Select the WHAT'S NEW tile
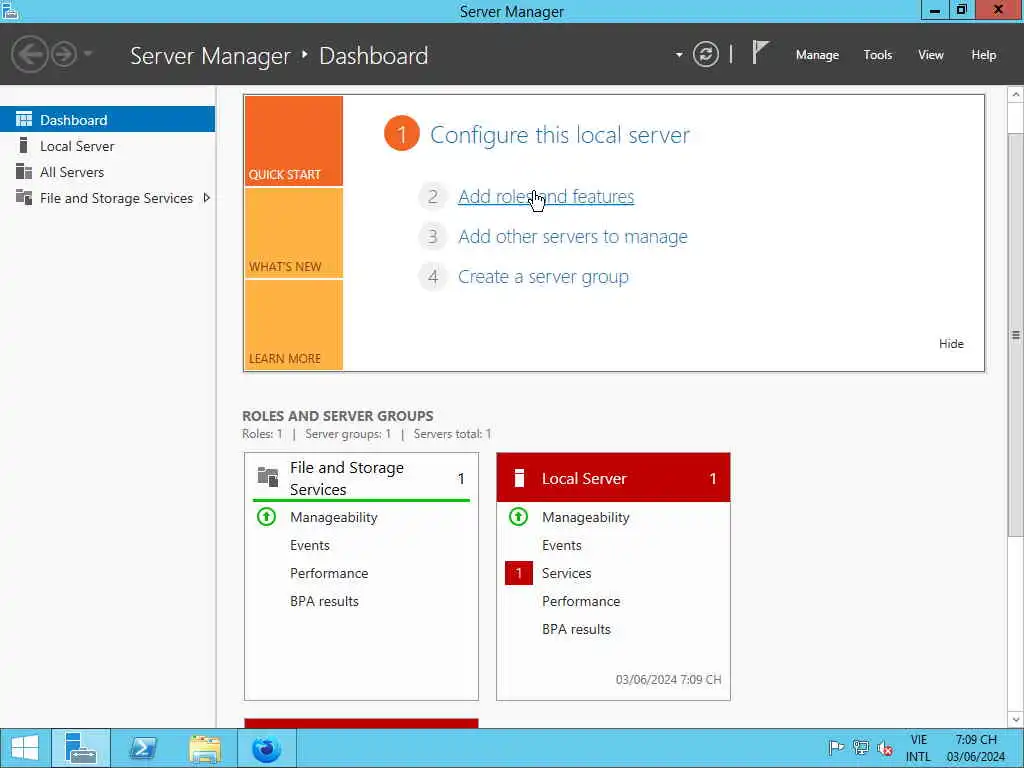 (x=293, y=233)
